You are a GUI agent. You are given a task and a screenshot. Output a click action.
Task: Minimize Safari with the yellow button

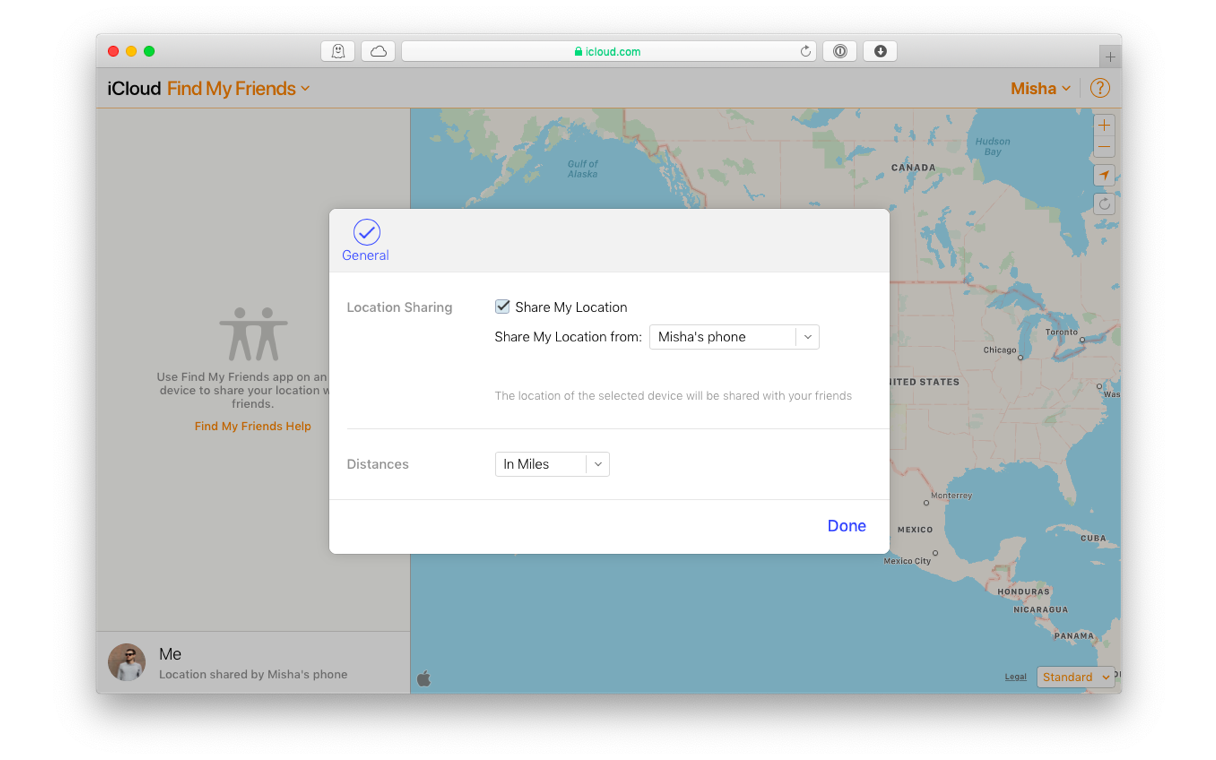(x=131, y=51)
